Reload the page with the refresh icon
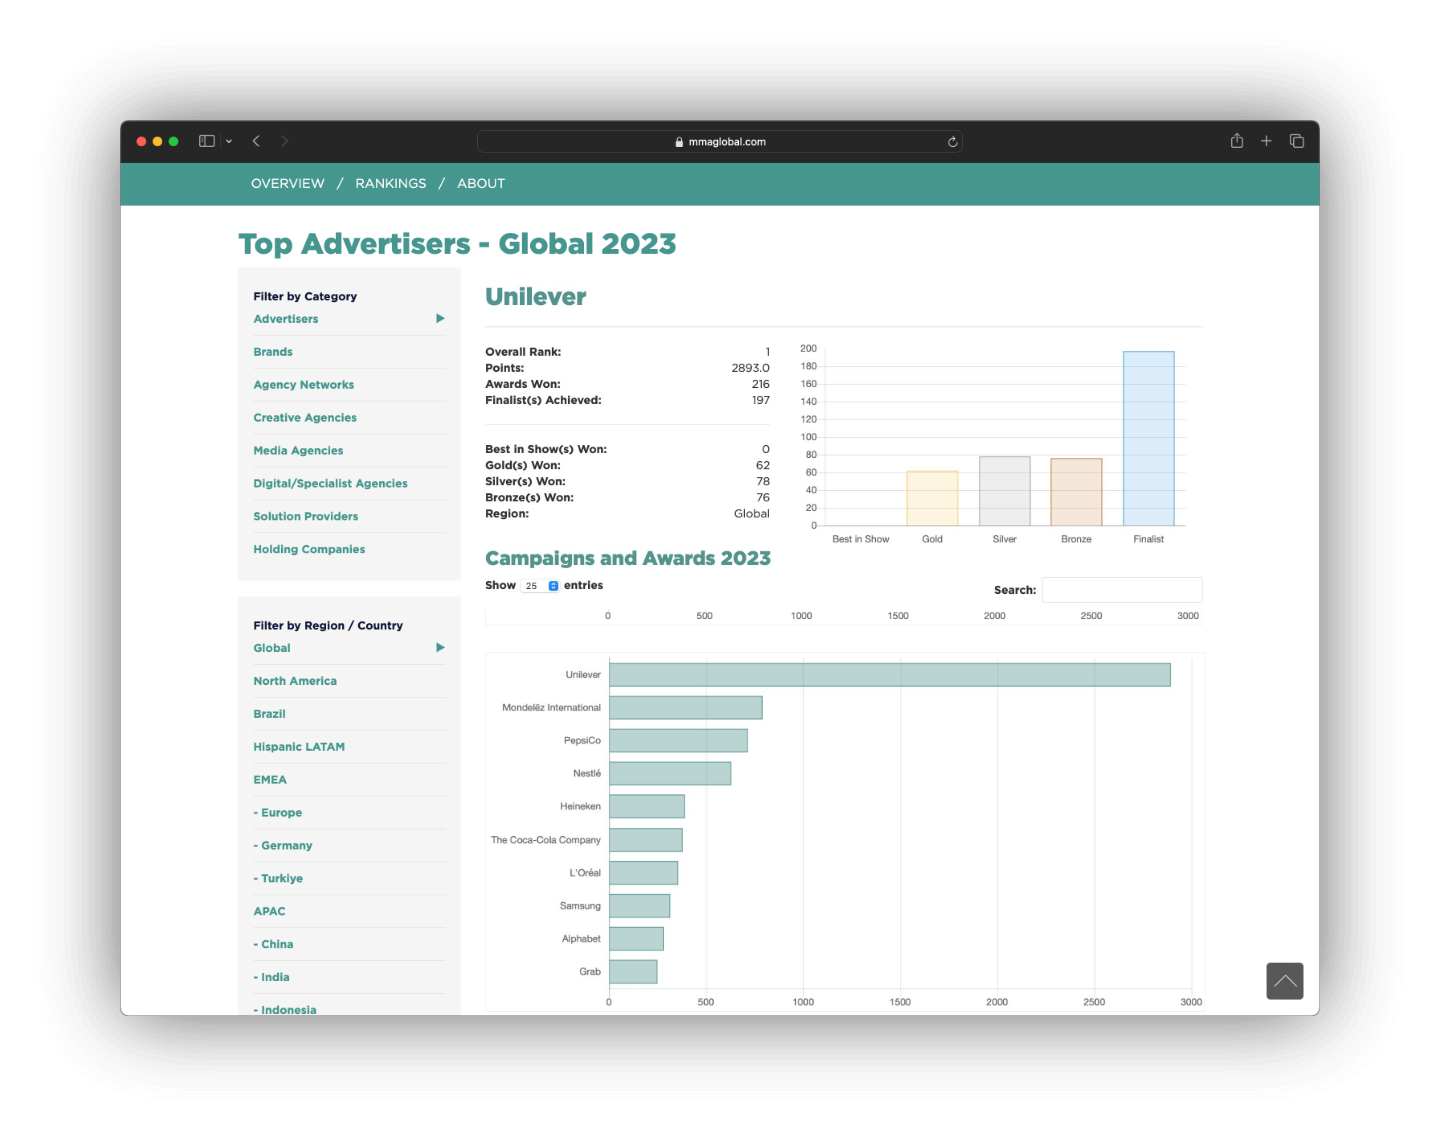Viewport: 1440px width, 1136px height. tap(952, 142)
